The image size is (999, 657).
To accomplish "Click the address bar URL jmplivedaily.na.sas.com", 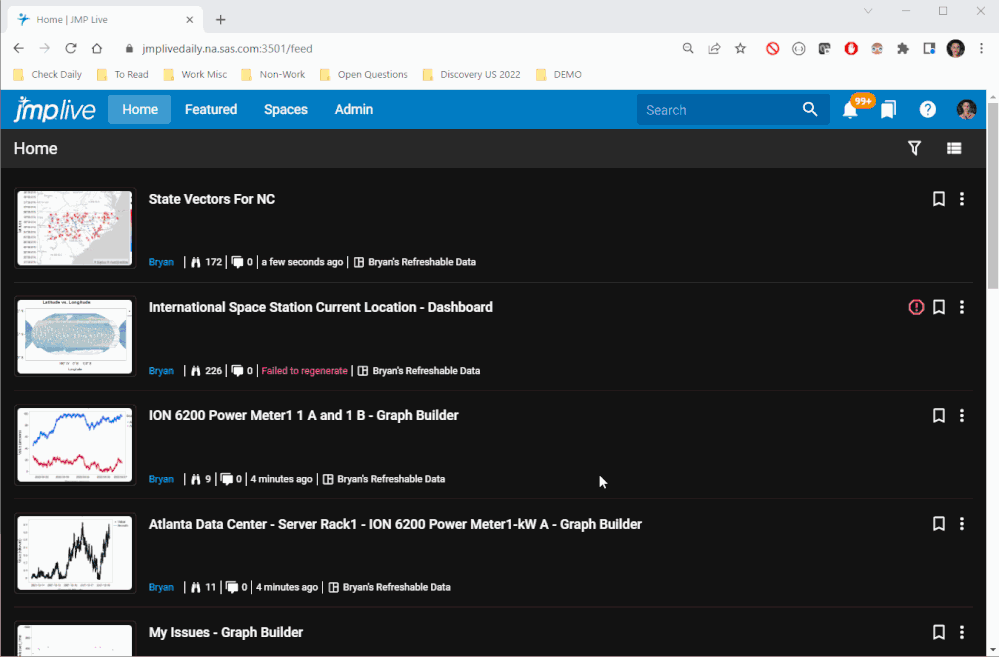I will pos(227,48).
